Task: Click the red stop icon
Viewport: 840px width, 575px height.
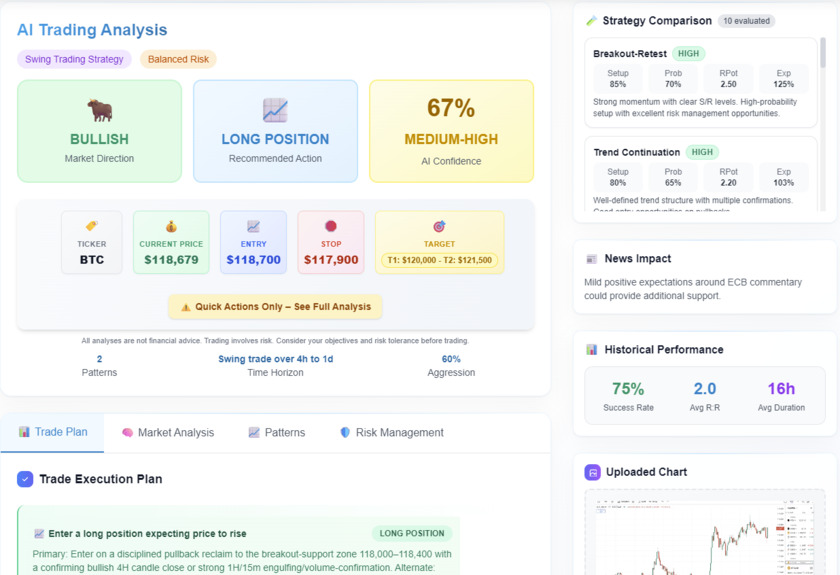Action: tap(331, 226)
